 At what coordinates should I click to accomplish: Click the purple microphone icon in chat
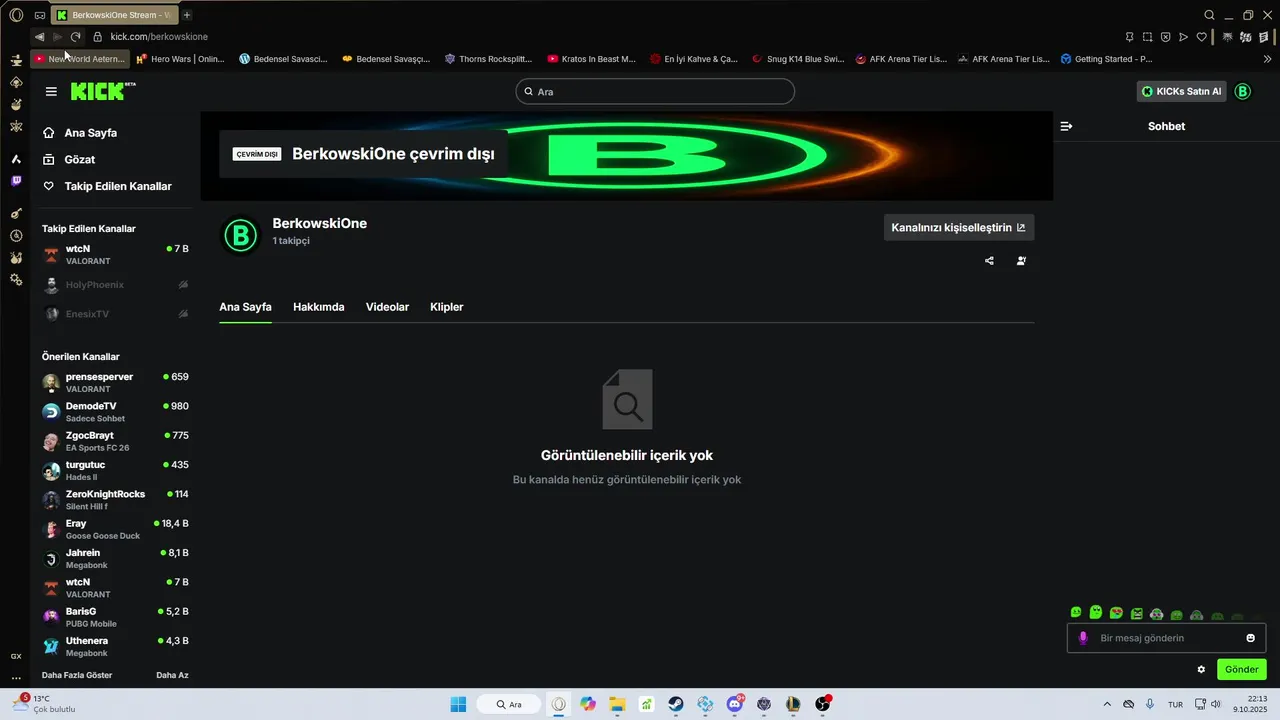coord(1082,638)
